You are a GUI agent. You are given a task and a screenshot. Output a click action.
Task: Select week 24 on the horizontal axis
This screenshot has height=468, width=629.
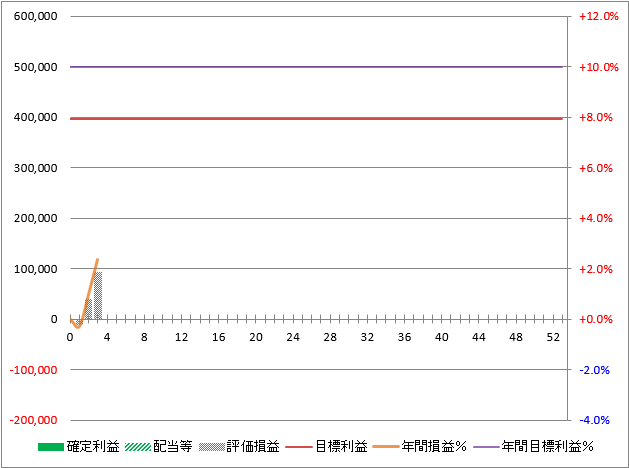[x=293, y=338]
